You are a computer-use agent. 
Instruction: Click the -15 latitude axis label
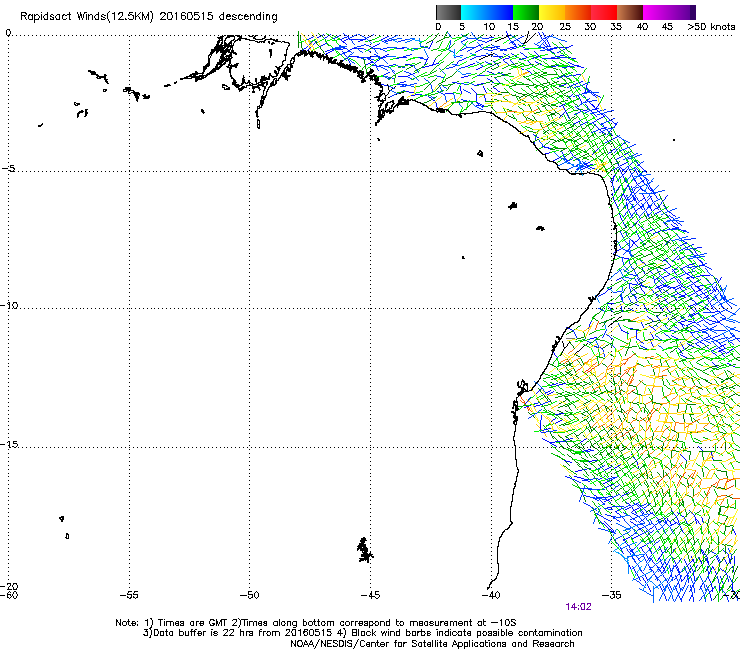[9, 444]
